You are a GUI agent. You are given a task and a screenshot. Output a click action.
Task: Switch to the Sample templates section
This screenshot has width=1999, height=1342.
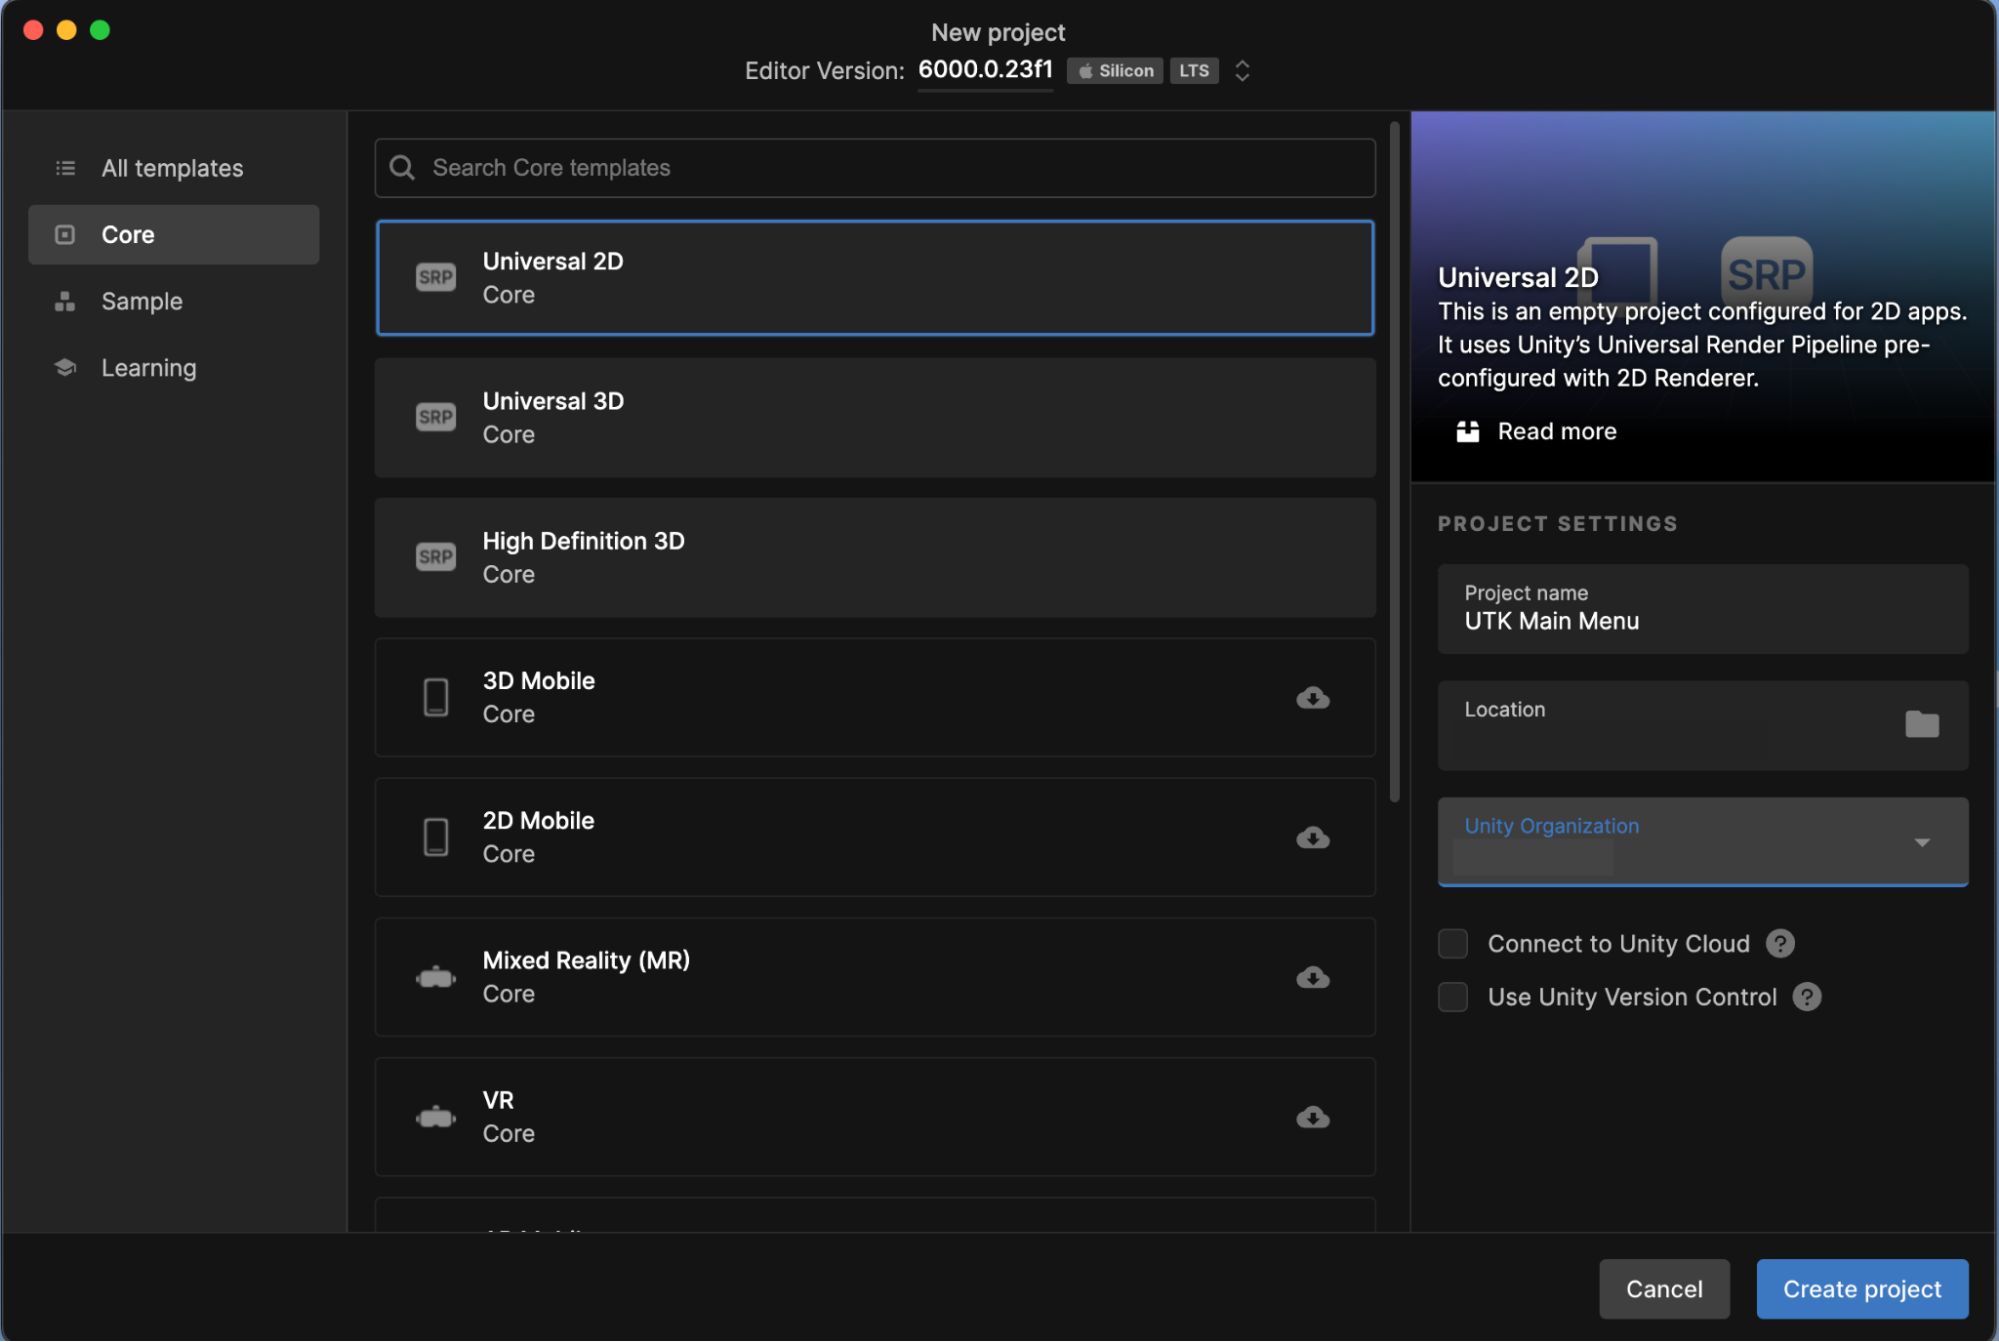coord(141,301)
